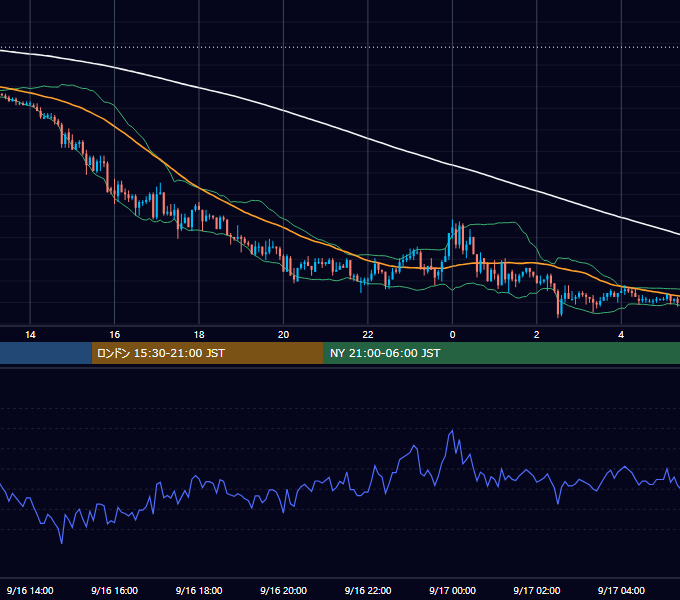680x600 pixels.
Task: Select the ロンドン 15:30-21:00 JST session bar
Action: (207, 353)
